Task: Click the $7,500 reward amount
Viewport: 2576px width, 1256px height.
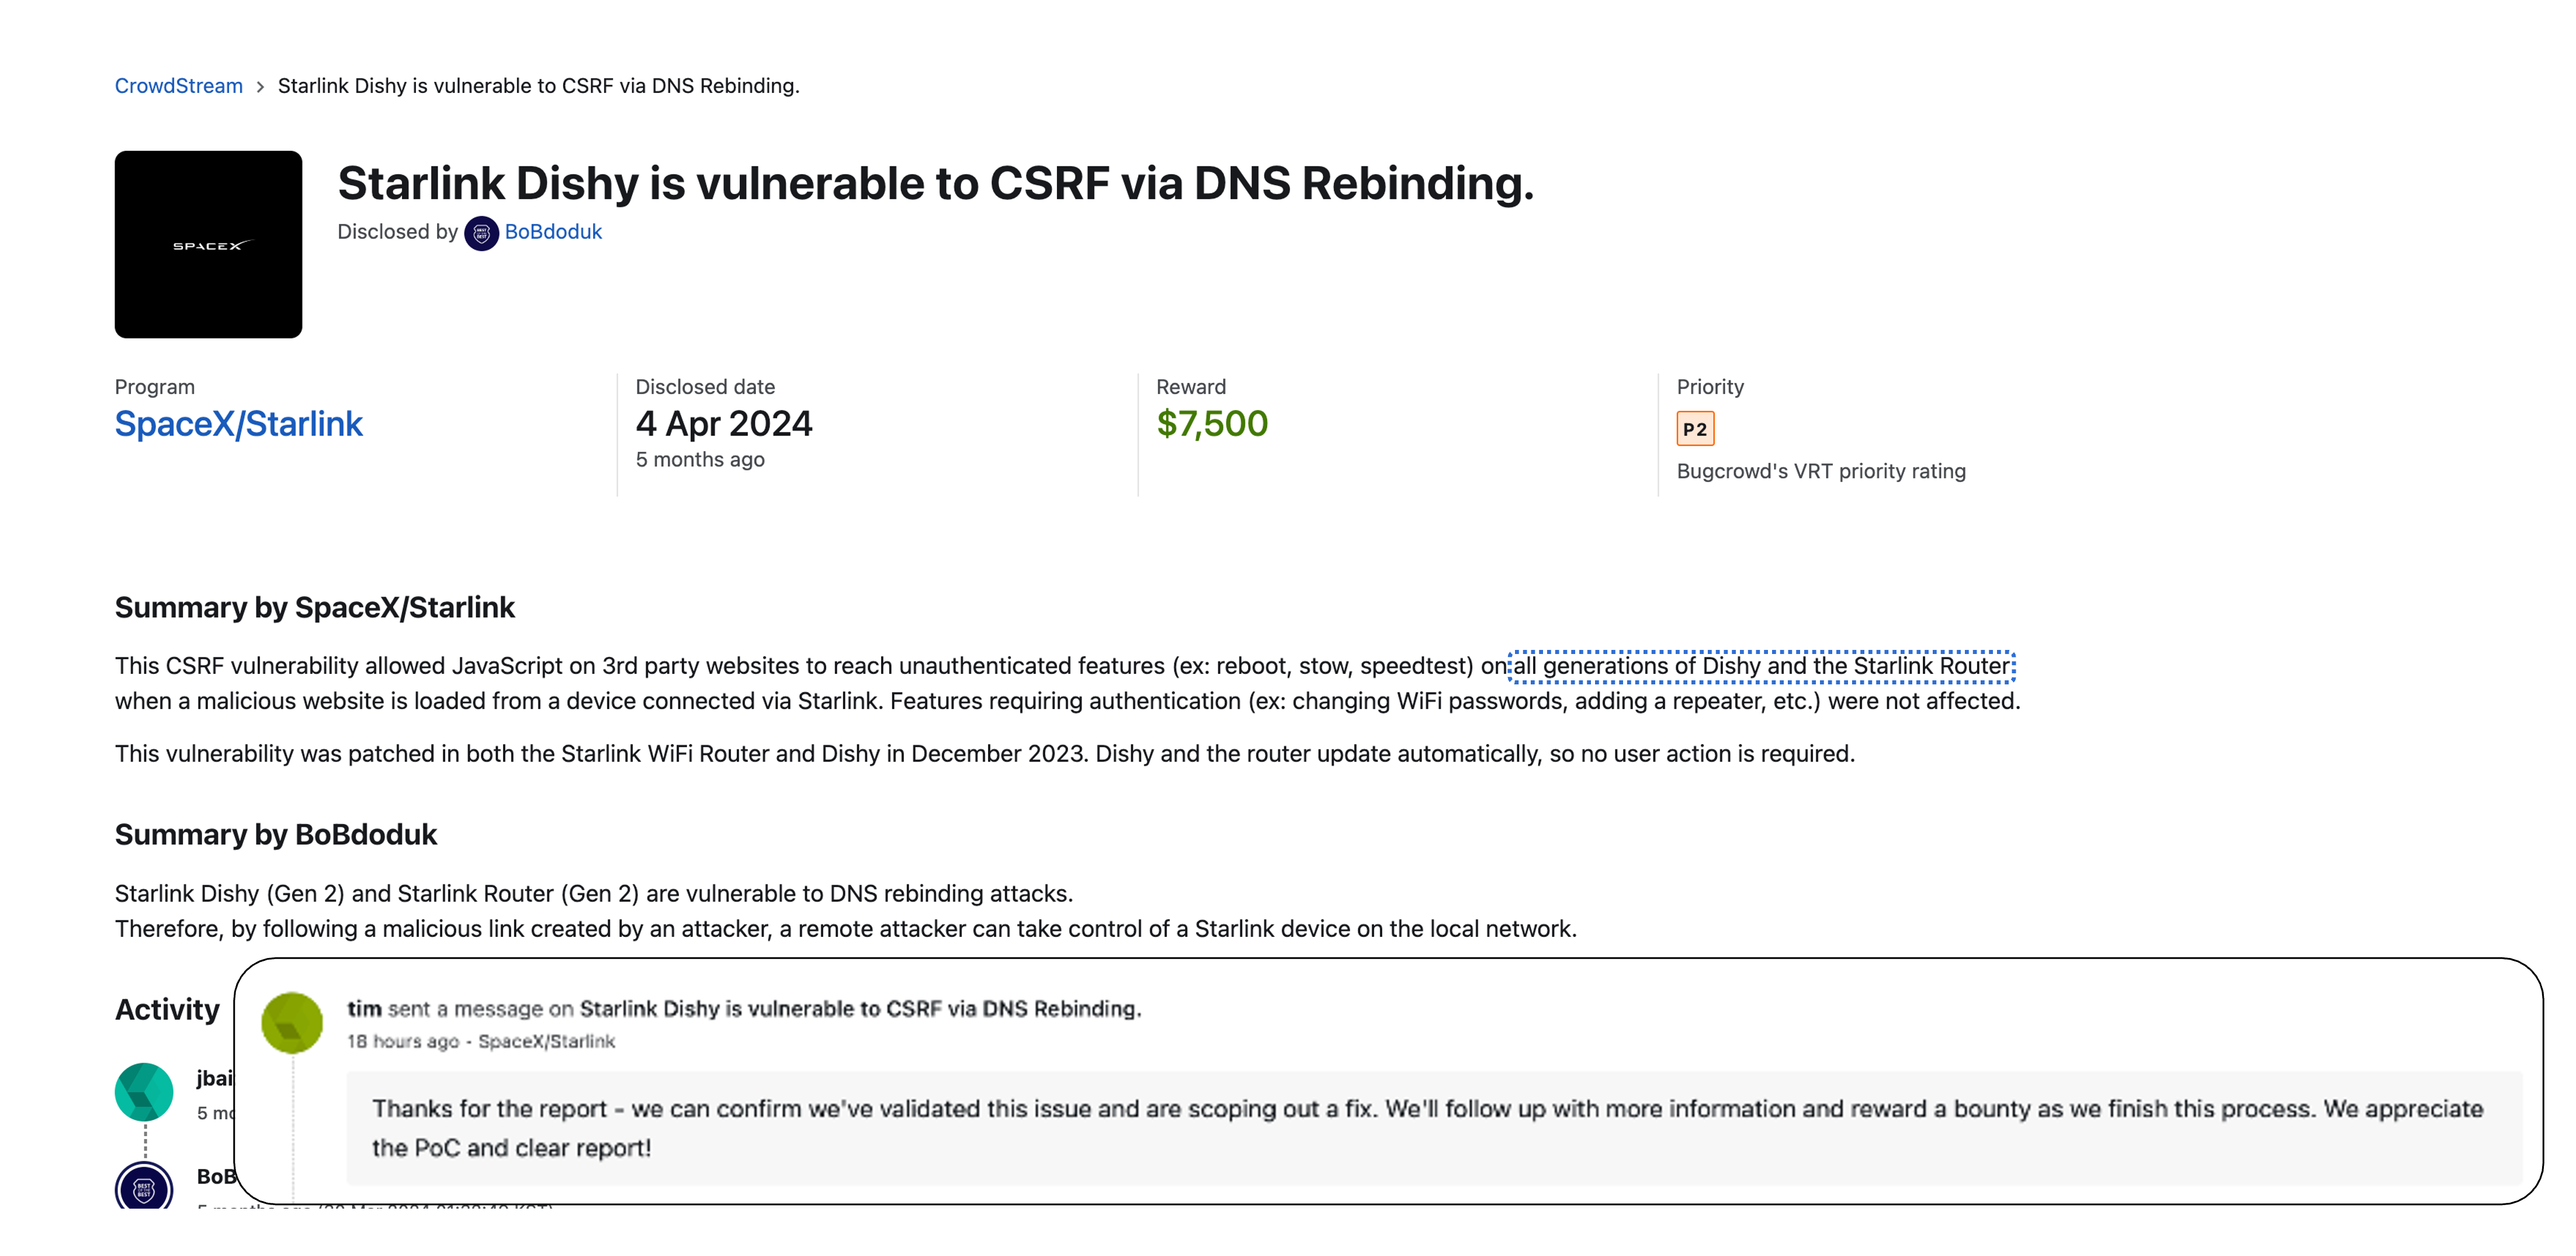Action: [x=1211, y=424]
